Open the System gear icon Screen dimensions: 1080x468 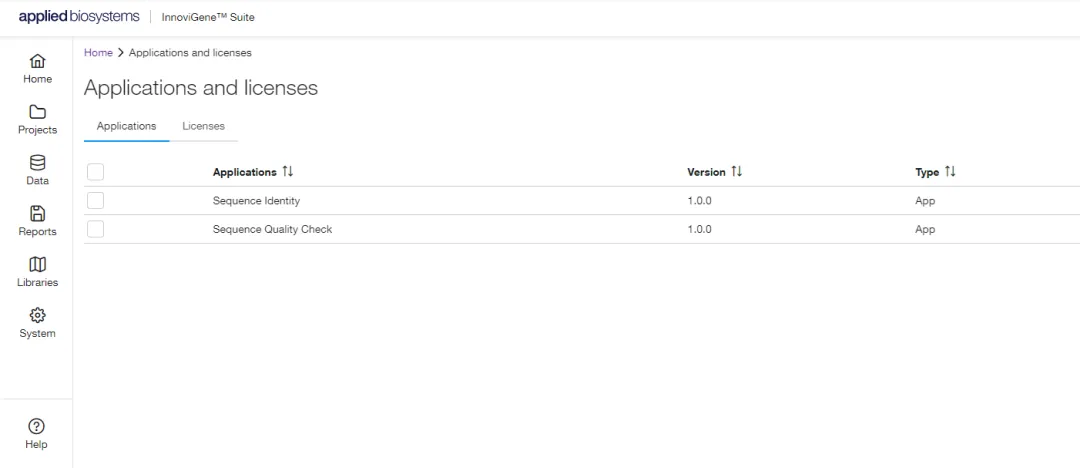(37, 316)
